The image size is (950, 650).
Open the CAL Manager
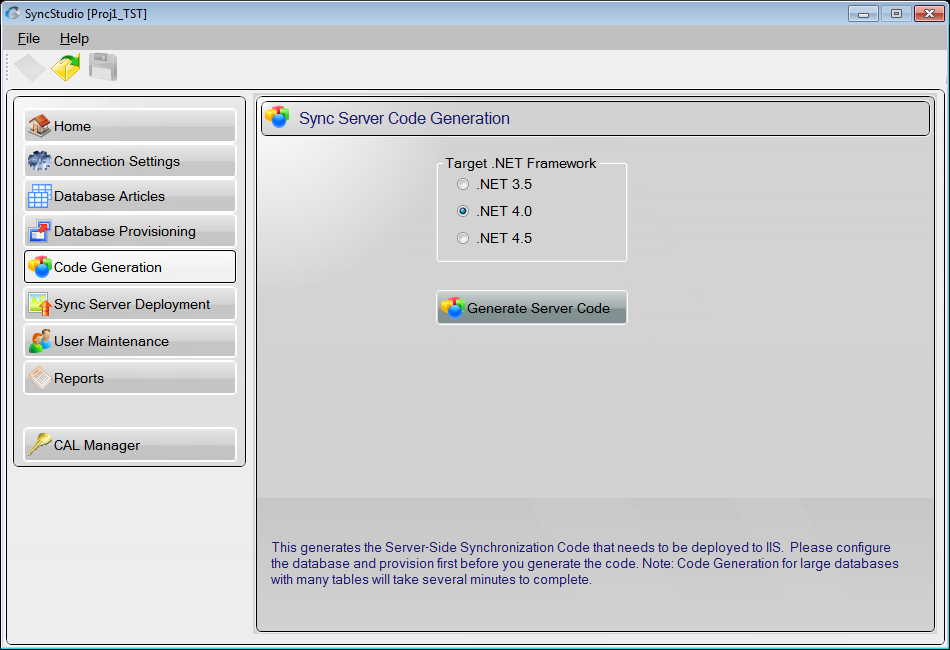pyautogui.click(x=130, y=445)
